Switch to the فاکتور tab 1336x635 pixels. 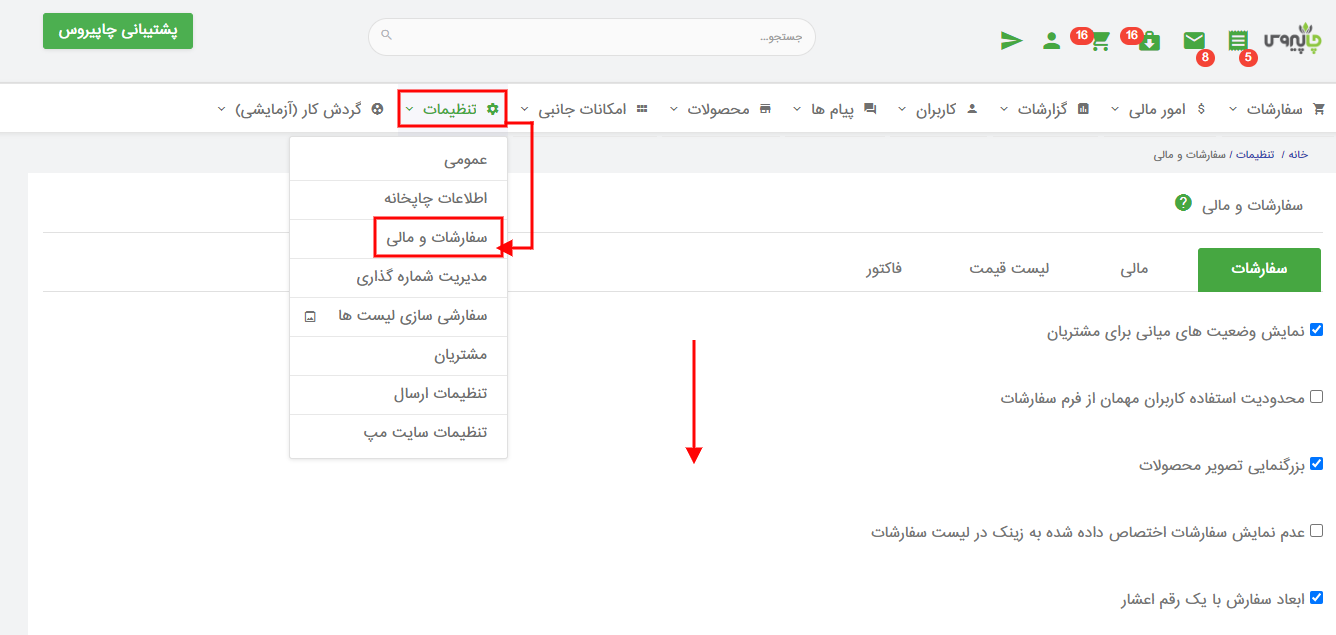point(884,269)
